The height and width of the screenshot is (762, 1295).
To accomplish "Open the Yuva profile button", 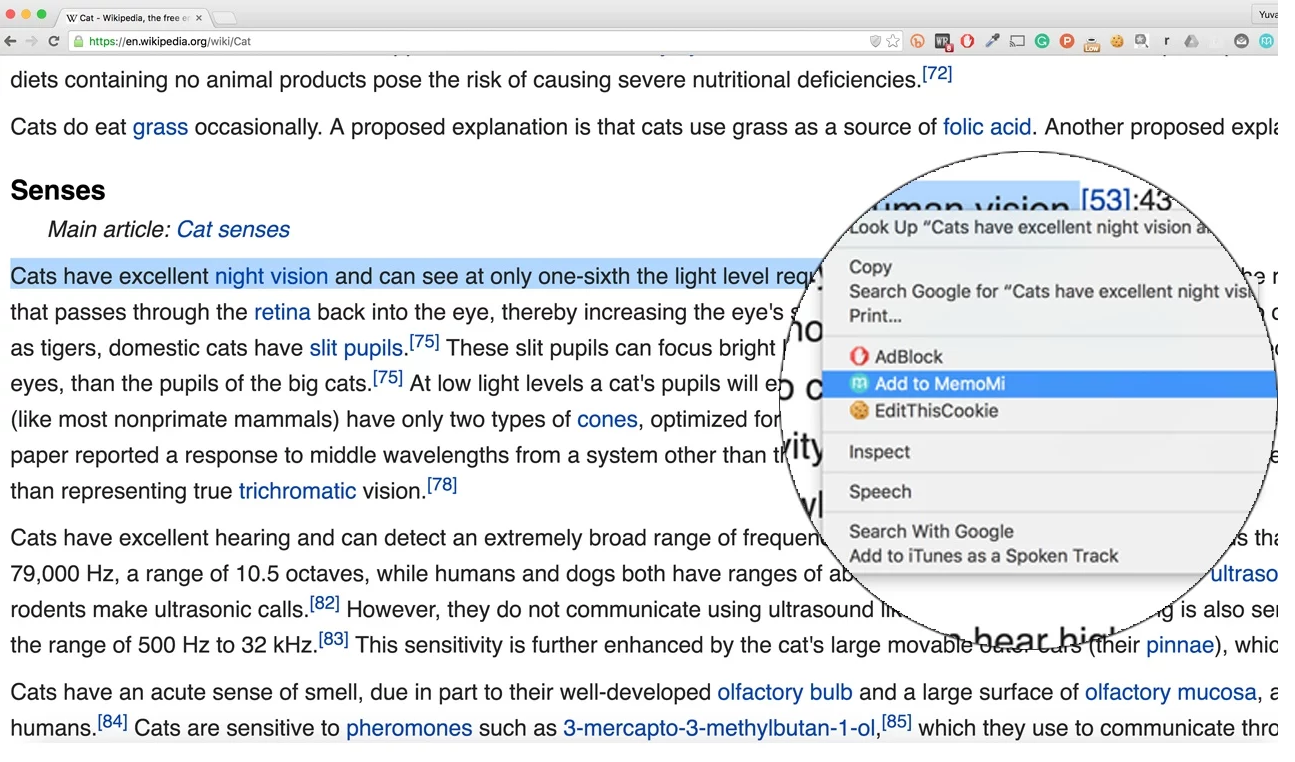I will tap(1266, 14).
